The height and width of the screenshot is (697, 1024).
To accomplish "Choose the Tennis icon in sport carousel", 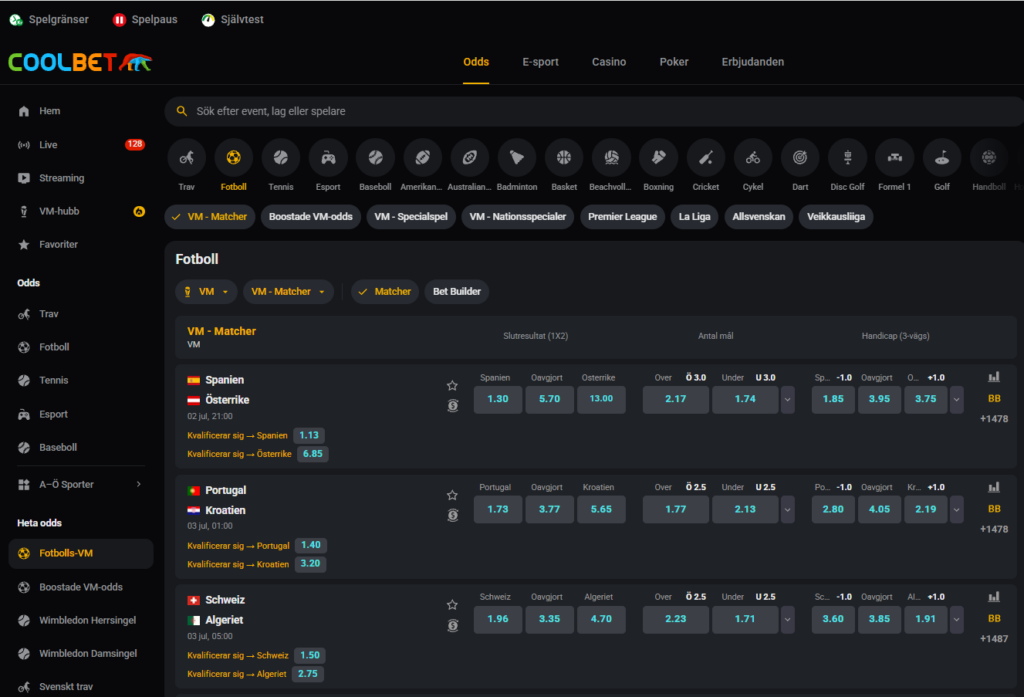I will click(x=281, y=157).
